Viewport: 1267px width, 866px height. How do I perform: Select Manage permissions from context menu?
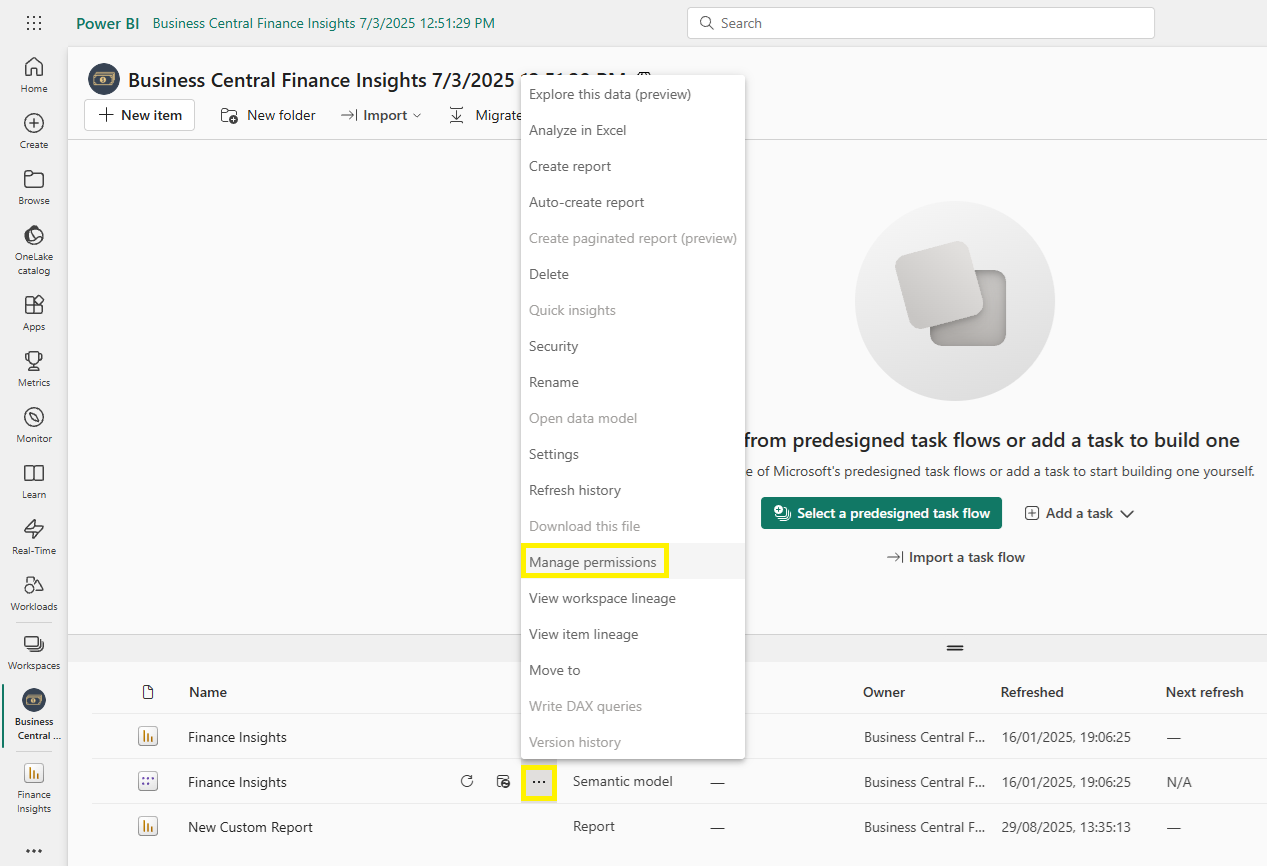(x=593, y=562)
